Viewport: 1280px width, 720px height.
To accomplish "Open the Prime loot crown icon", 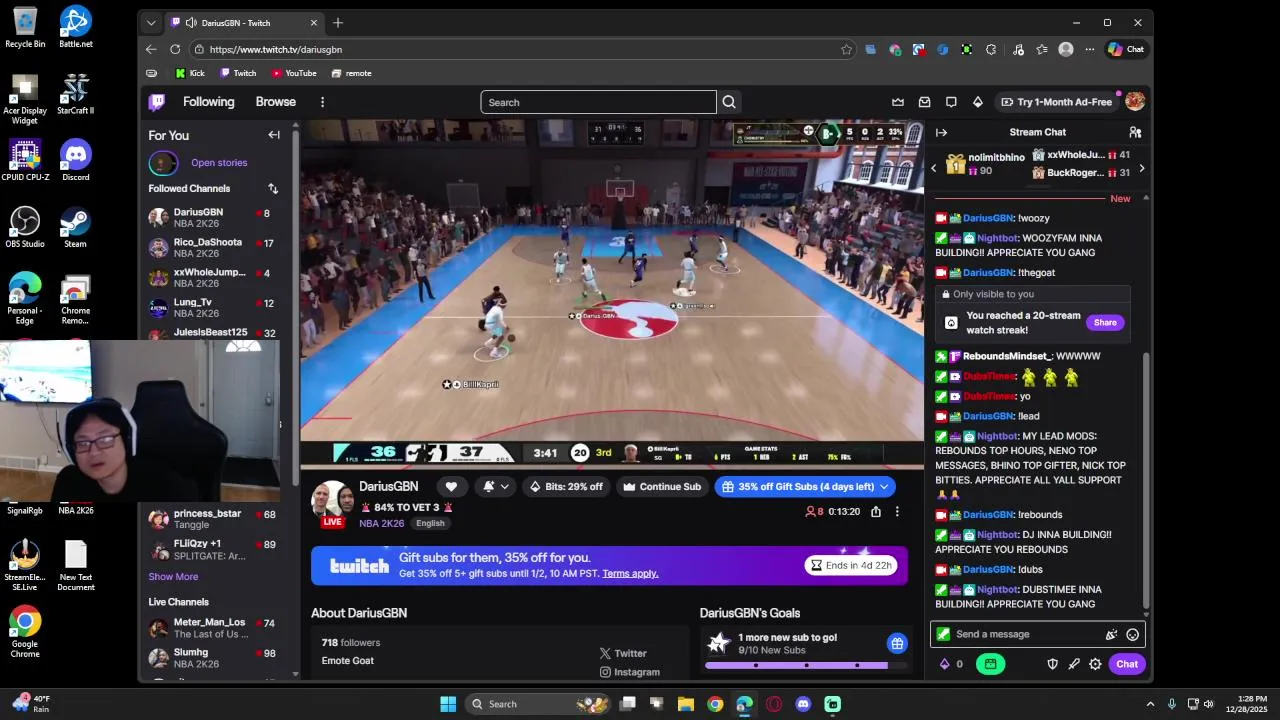I will [x=898, y=102].
